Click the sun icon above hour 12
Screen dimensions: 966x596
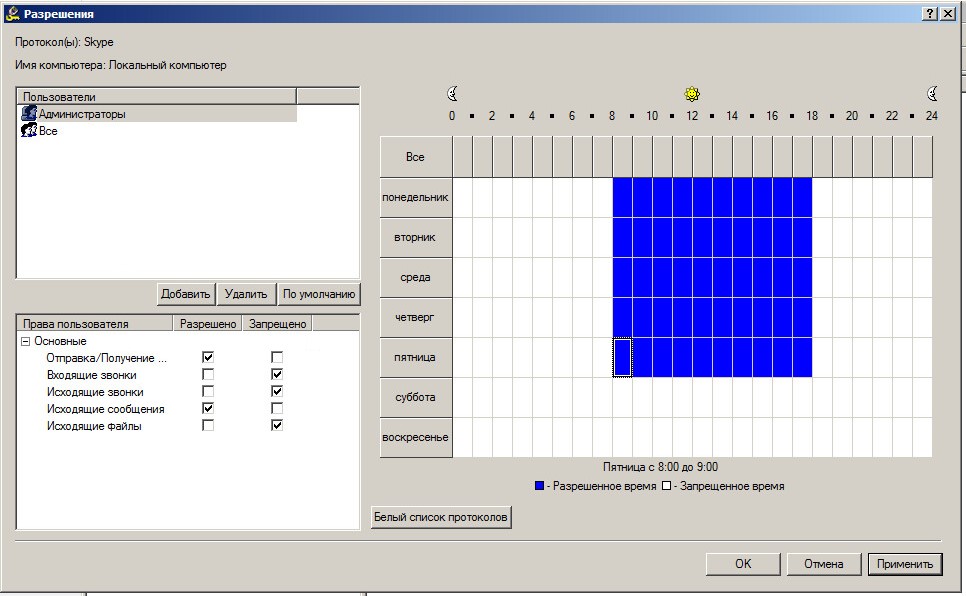[692, 94]
